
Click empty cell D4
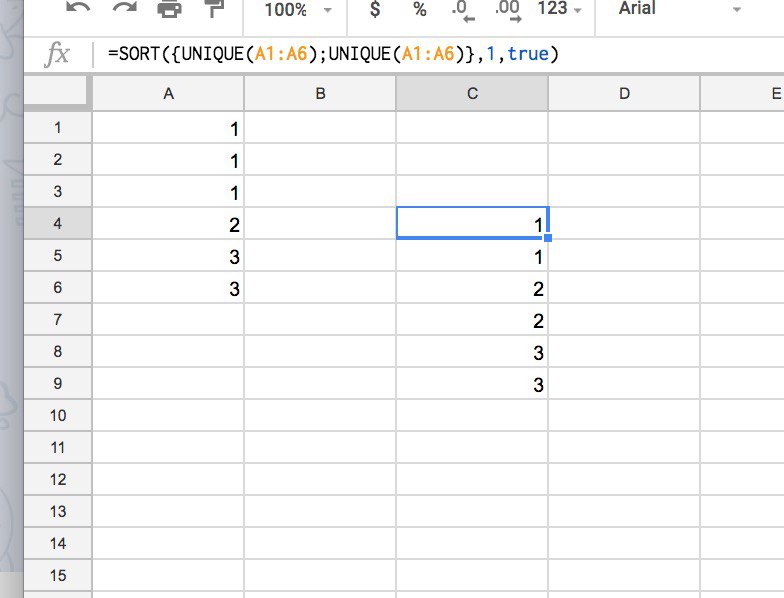[624, 224]
